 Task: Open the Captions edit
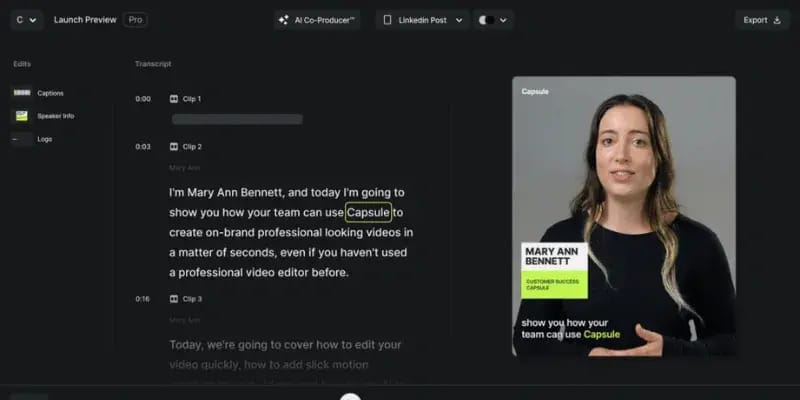[x=38, y=93]
